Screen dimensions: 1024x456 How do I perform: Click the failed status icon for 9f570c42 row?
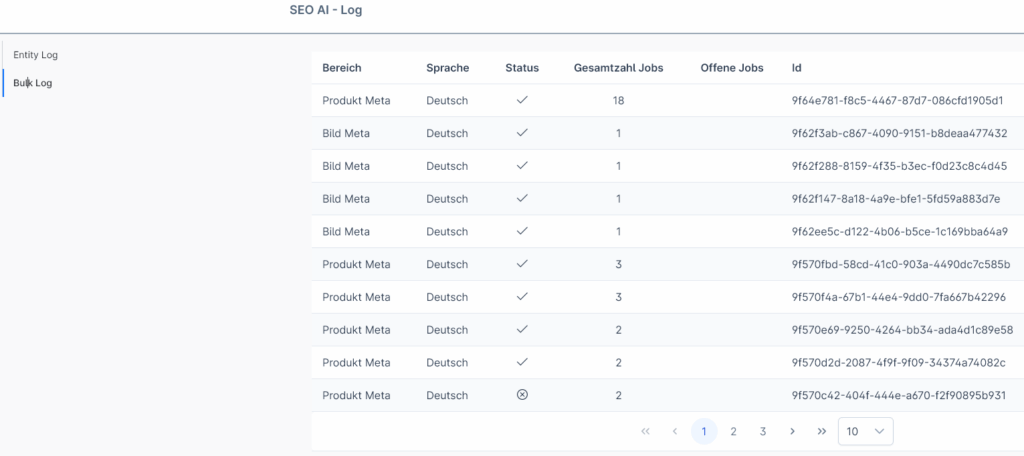tap(522, 395)
